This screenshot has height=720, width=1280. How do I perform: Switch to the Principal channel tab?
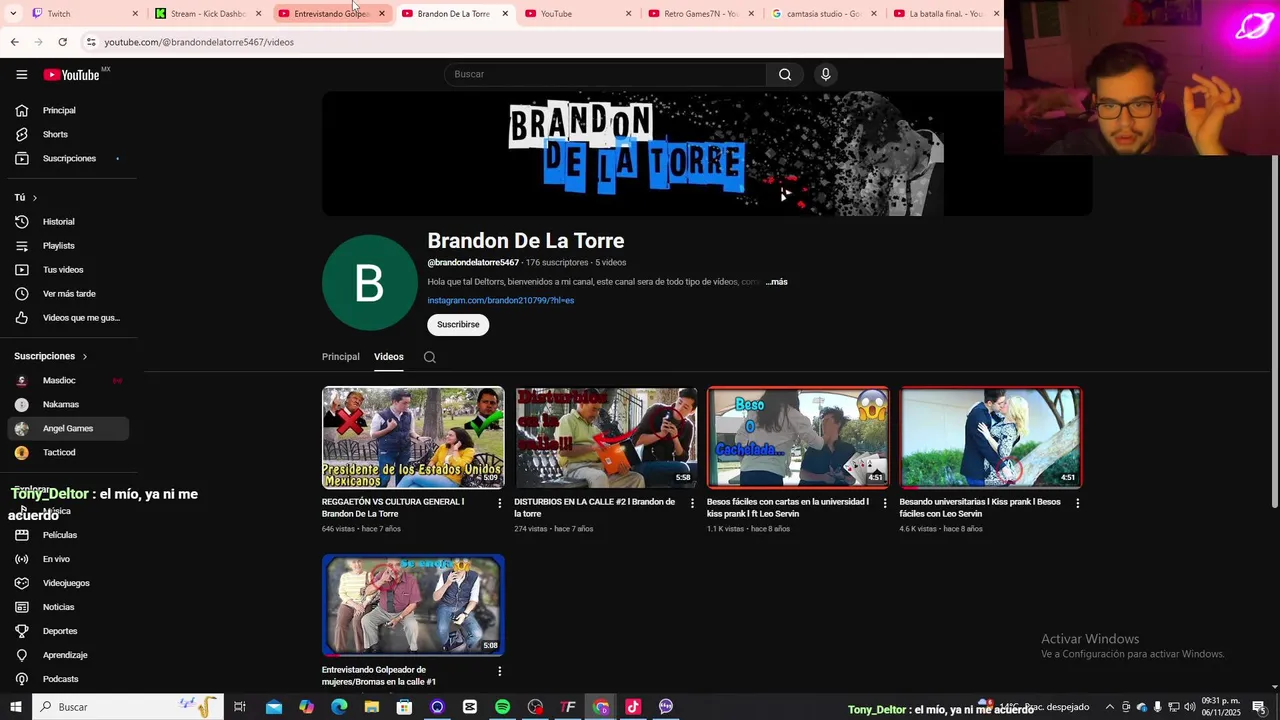tap(341, 357)
